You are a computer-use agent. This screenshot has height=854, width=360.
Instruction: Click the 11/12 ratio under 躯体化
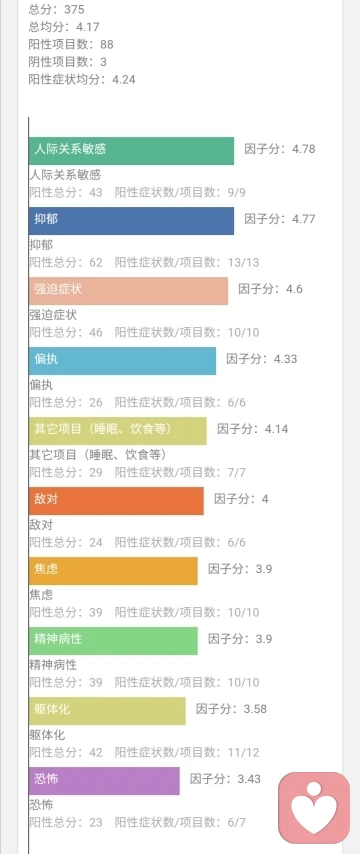pos(243,753)
